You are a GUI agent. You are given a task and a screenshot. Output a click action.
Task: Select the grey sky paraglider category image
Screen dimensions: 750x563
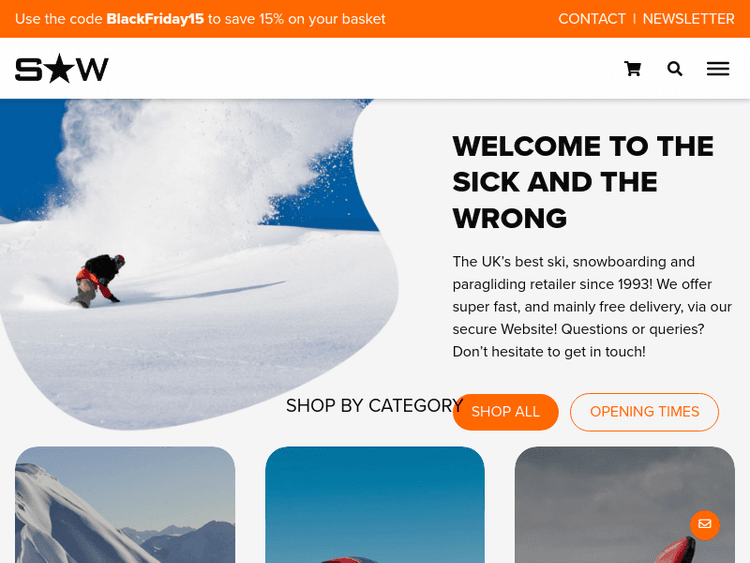point(625,505)
